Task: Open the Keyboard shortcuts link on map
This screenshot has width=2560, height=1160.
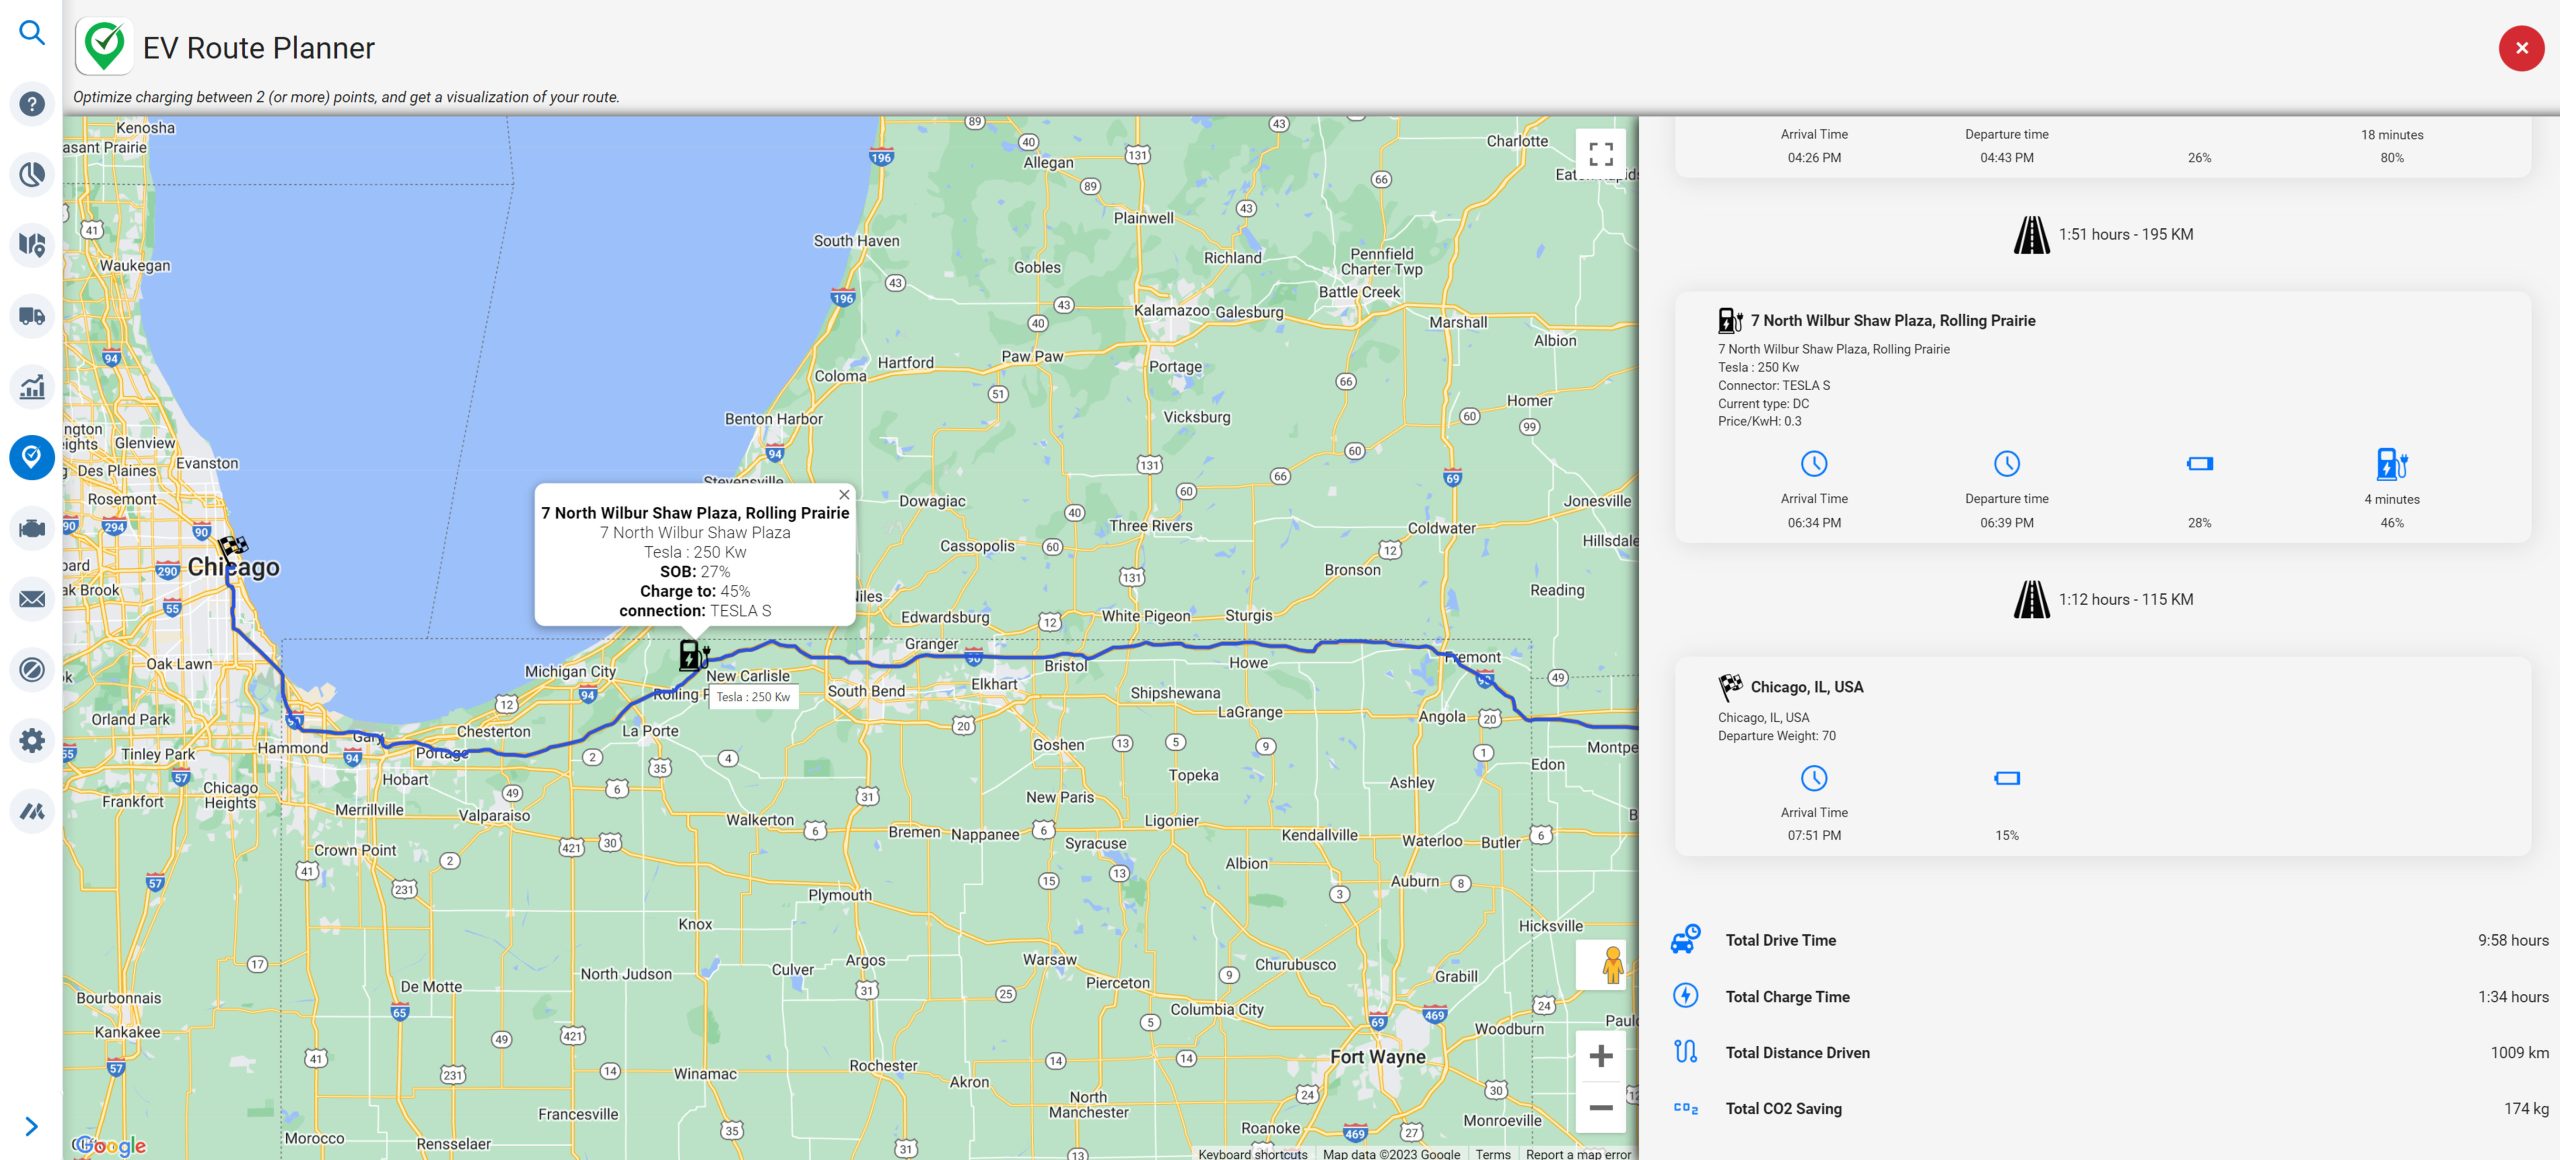Action: click(1252, 1154)
